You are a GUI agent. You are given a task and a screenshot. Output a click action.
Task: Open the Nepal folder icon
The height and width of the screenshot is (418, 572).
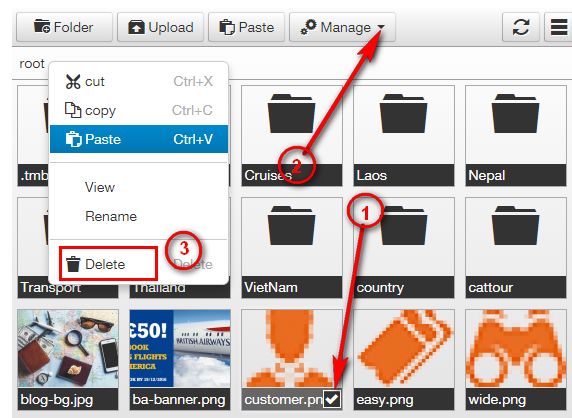pyautogui.click(x=515, y=113)
